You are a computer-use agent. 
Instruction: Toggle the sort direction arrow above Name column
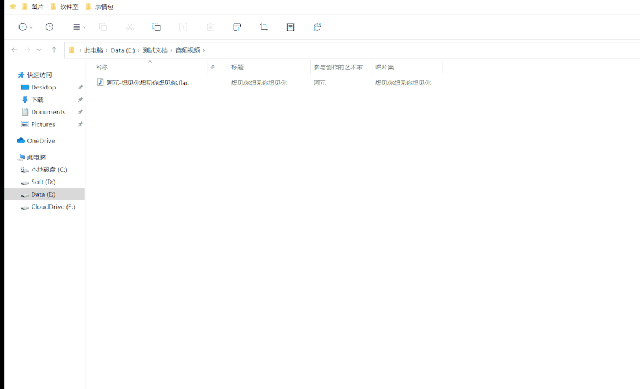point(150,61)
